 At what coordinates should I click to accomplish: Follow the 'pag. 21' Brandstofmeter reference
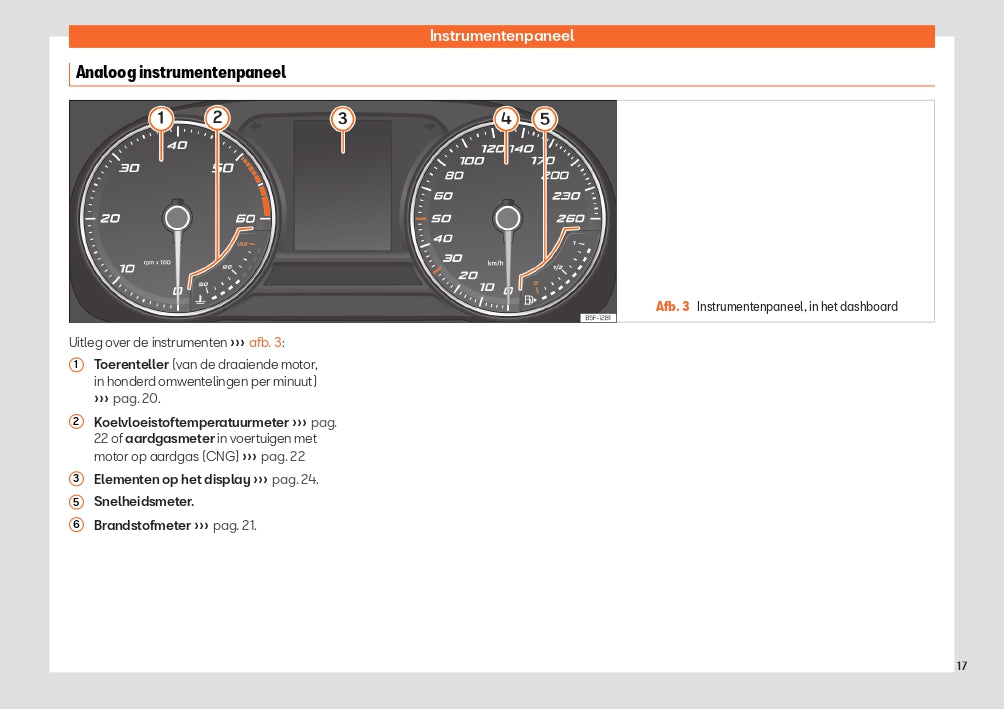pos(234,525)
